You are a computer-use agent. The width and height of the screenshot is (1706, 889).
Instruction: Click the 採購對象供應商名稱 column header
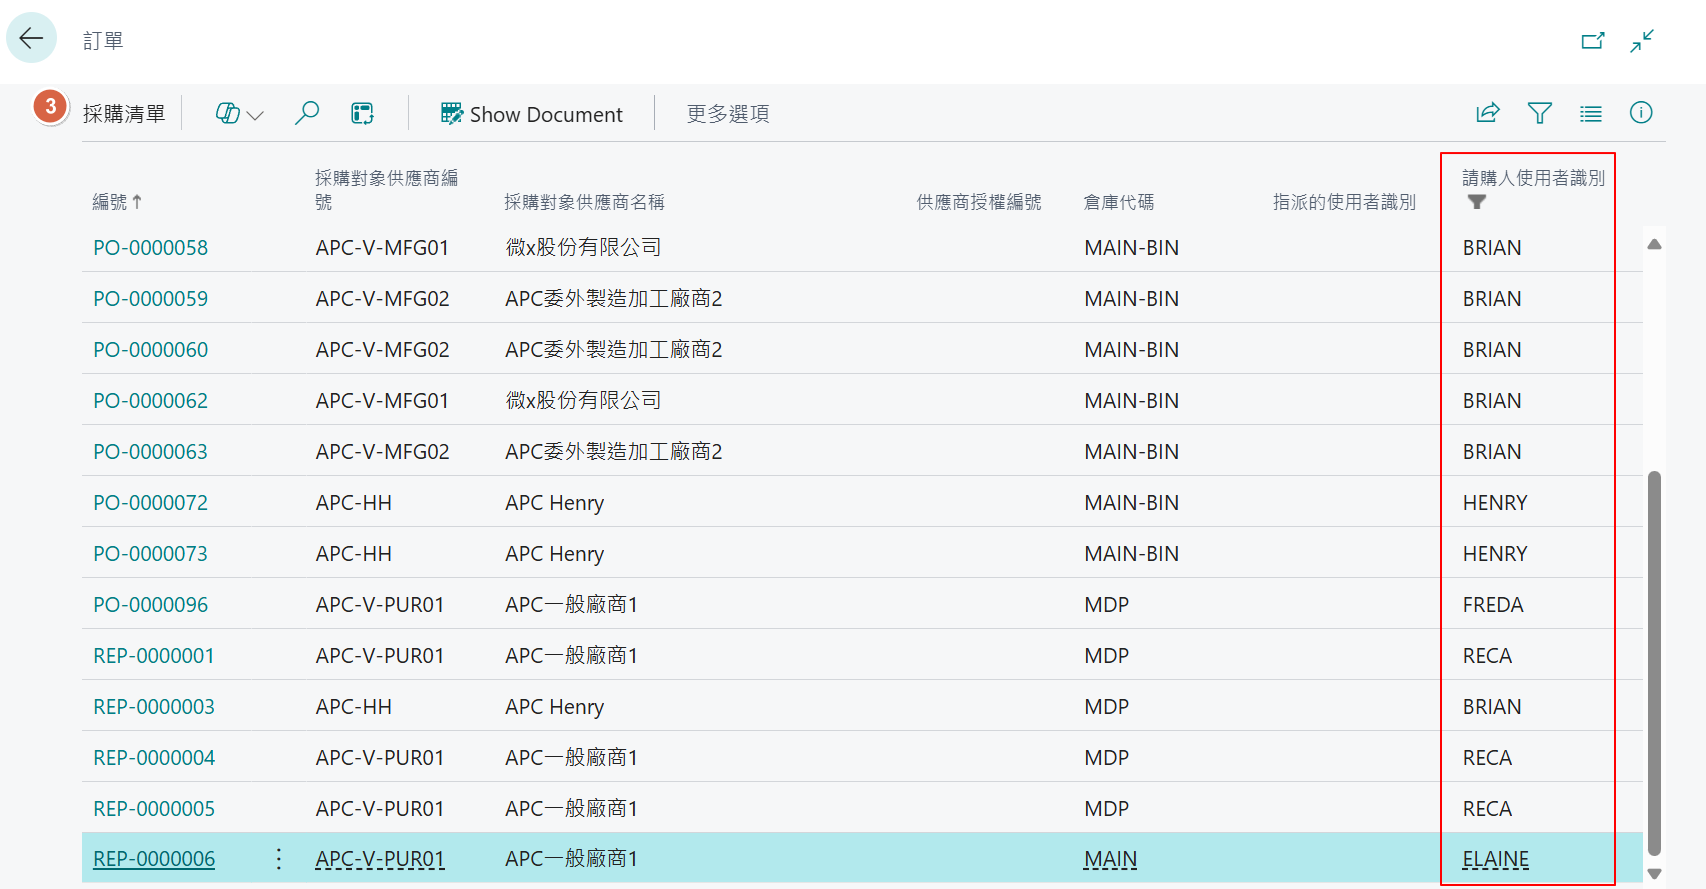point(585,202)
